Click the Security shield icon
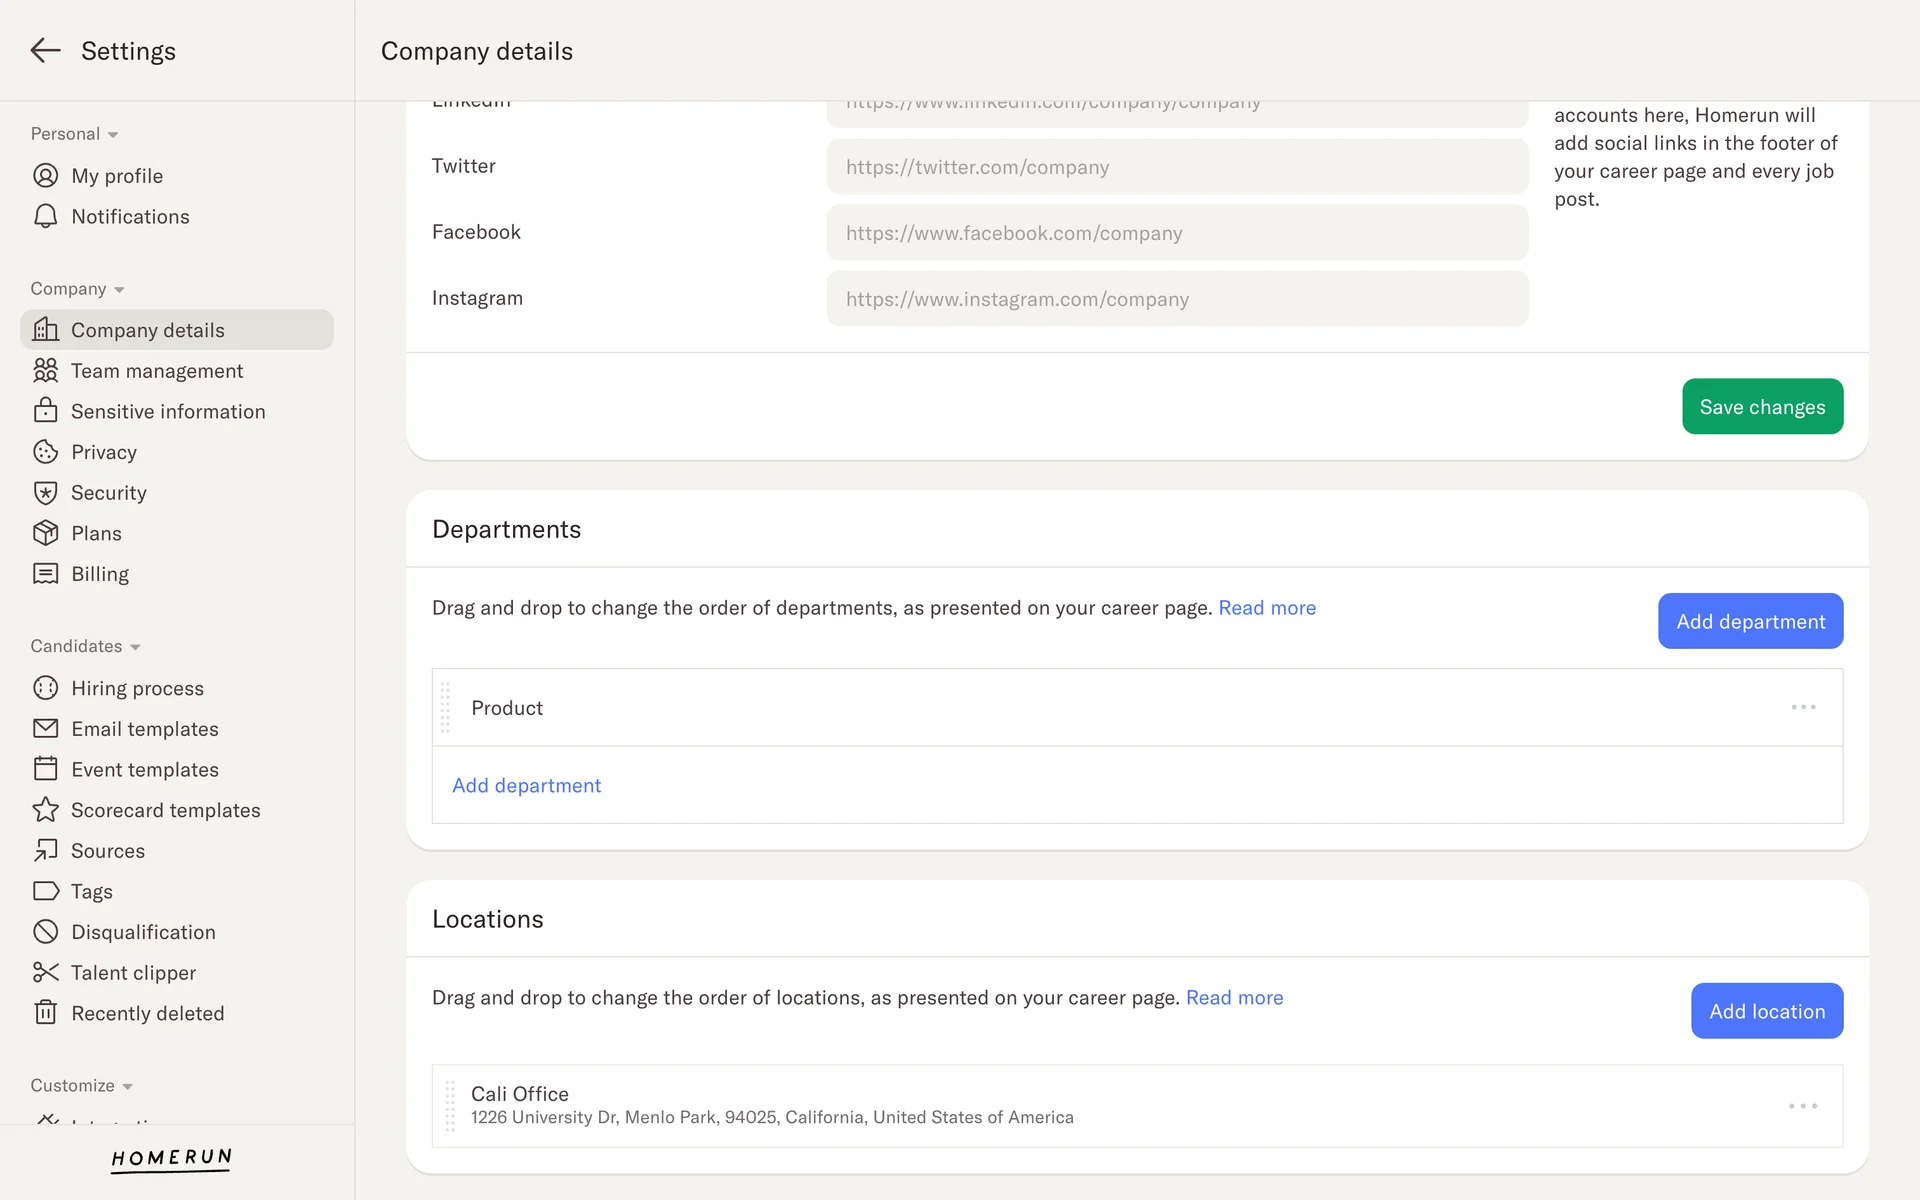Screen dimensions: 1920x1200 (x=45, y=493)
